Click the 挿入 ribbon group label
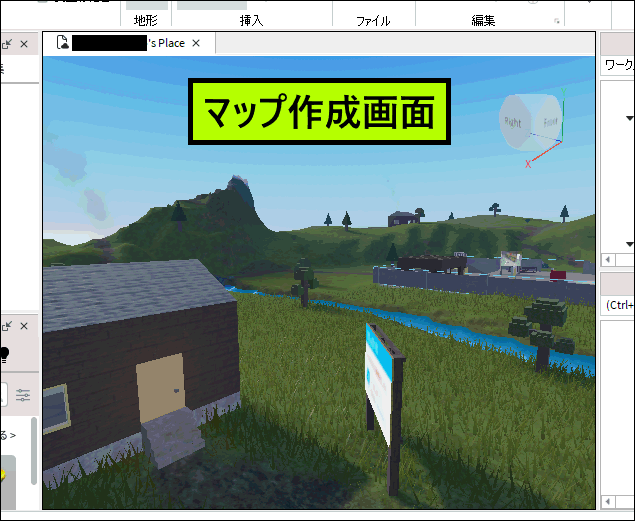 [251, 20]
